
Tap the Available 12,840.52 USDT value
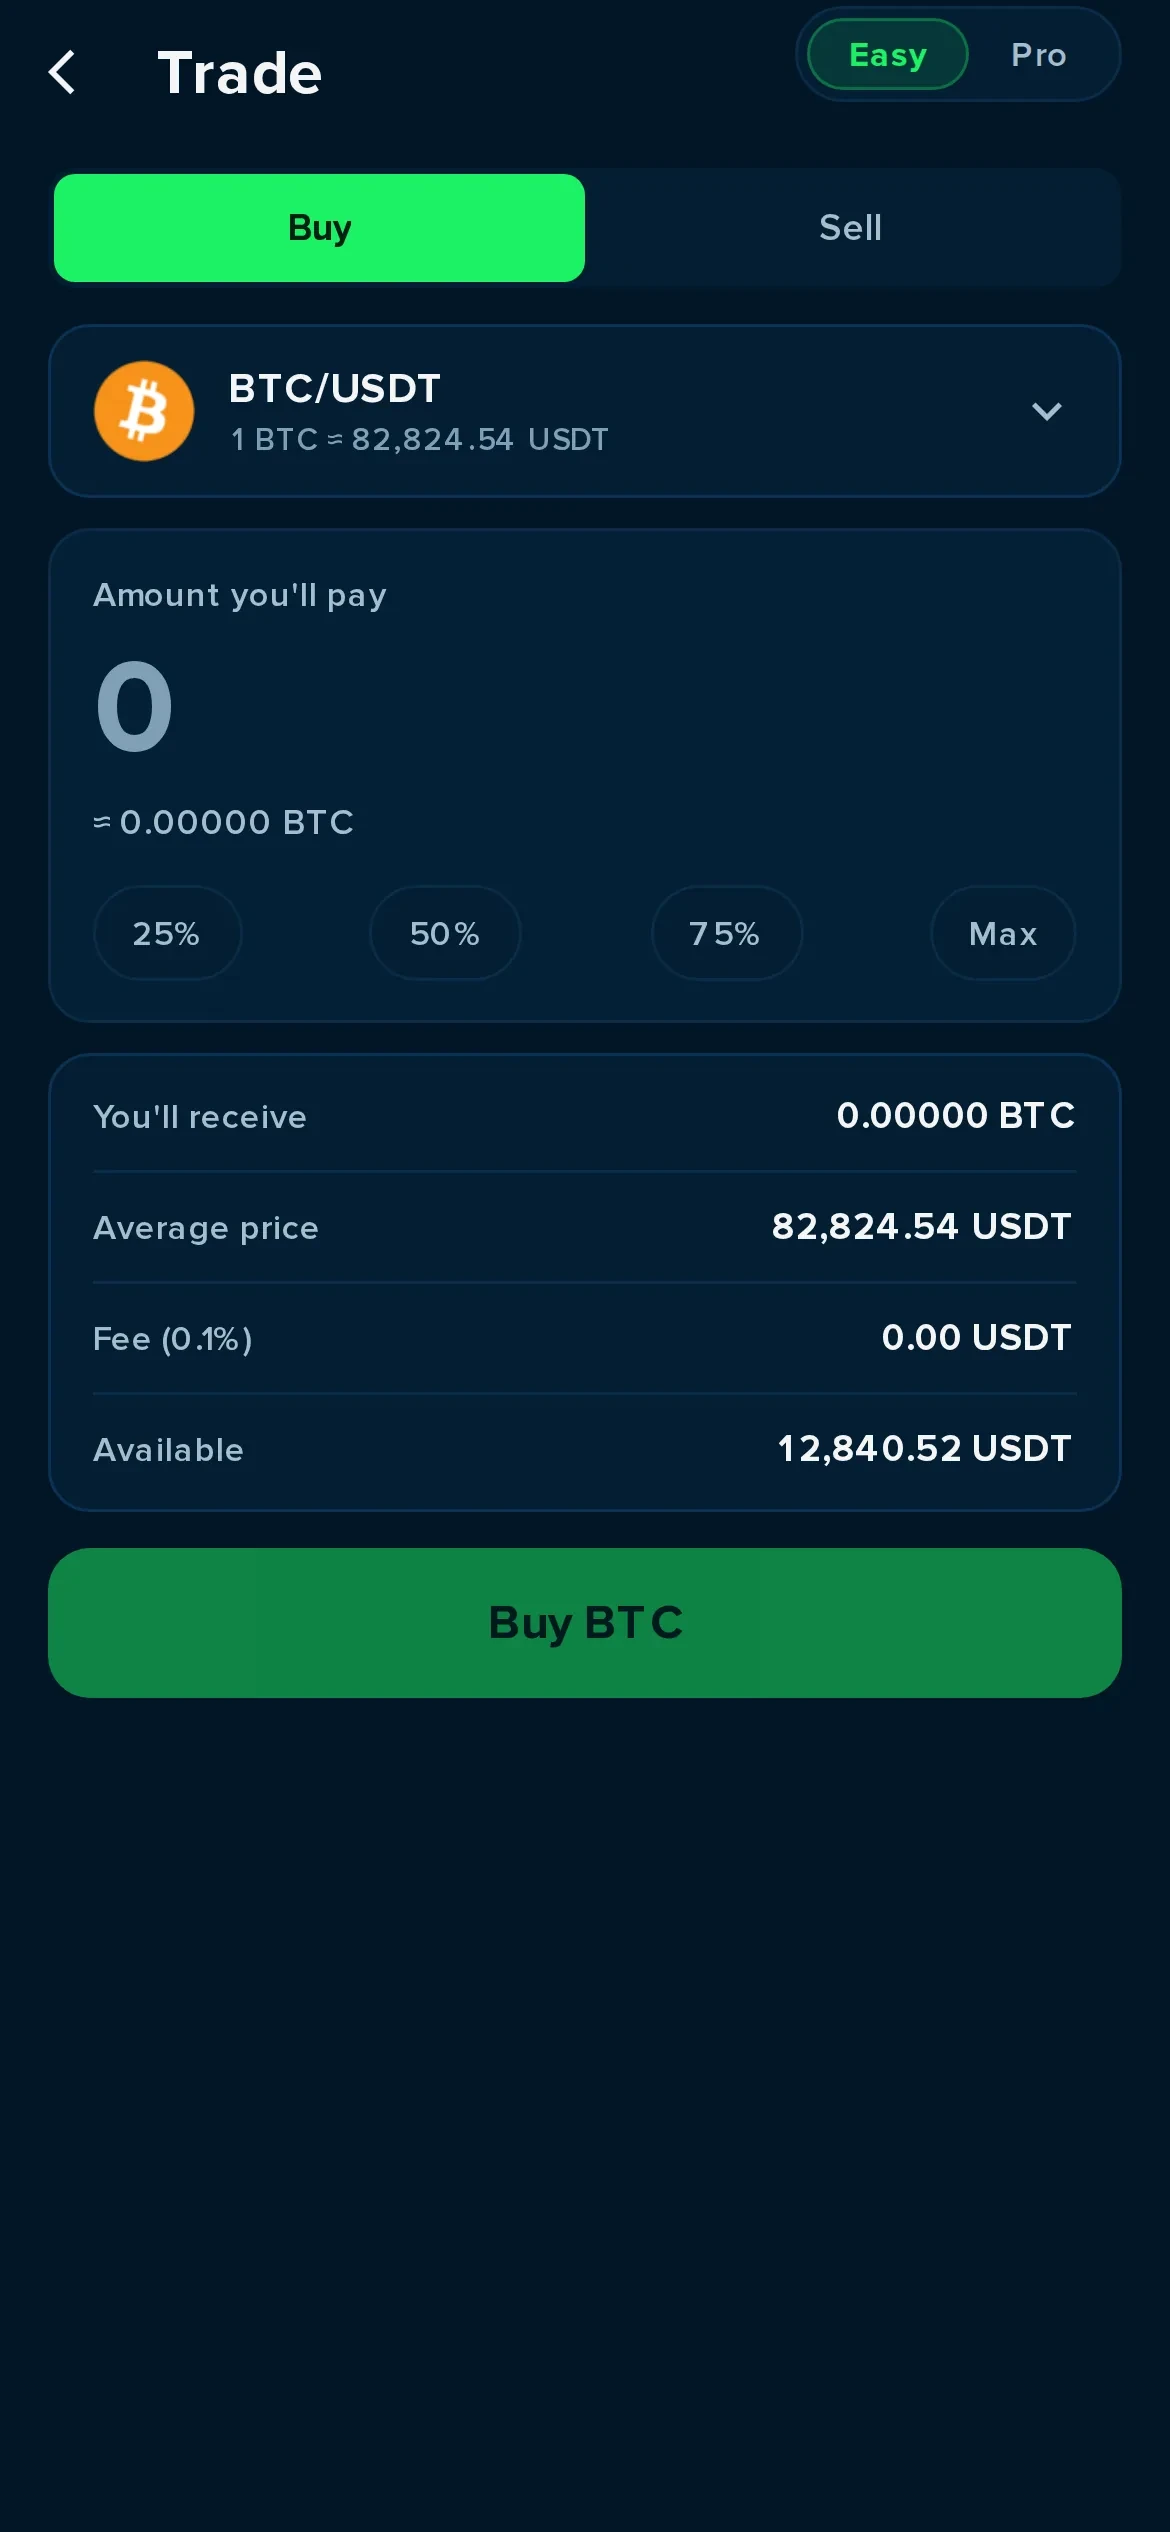click(924, 1448)
